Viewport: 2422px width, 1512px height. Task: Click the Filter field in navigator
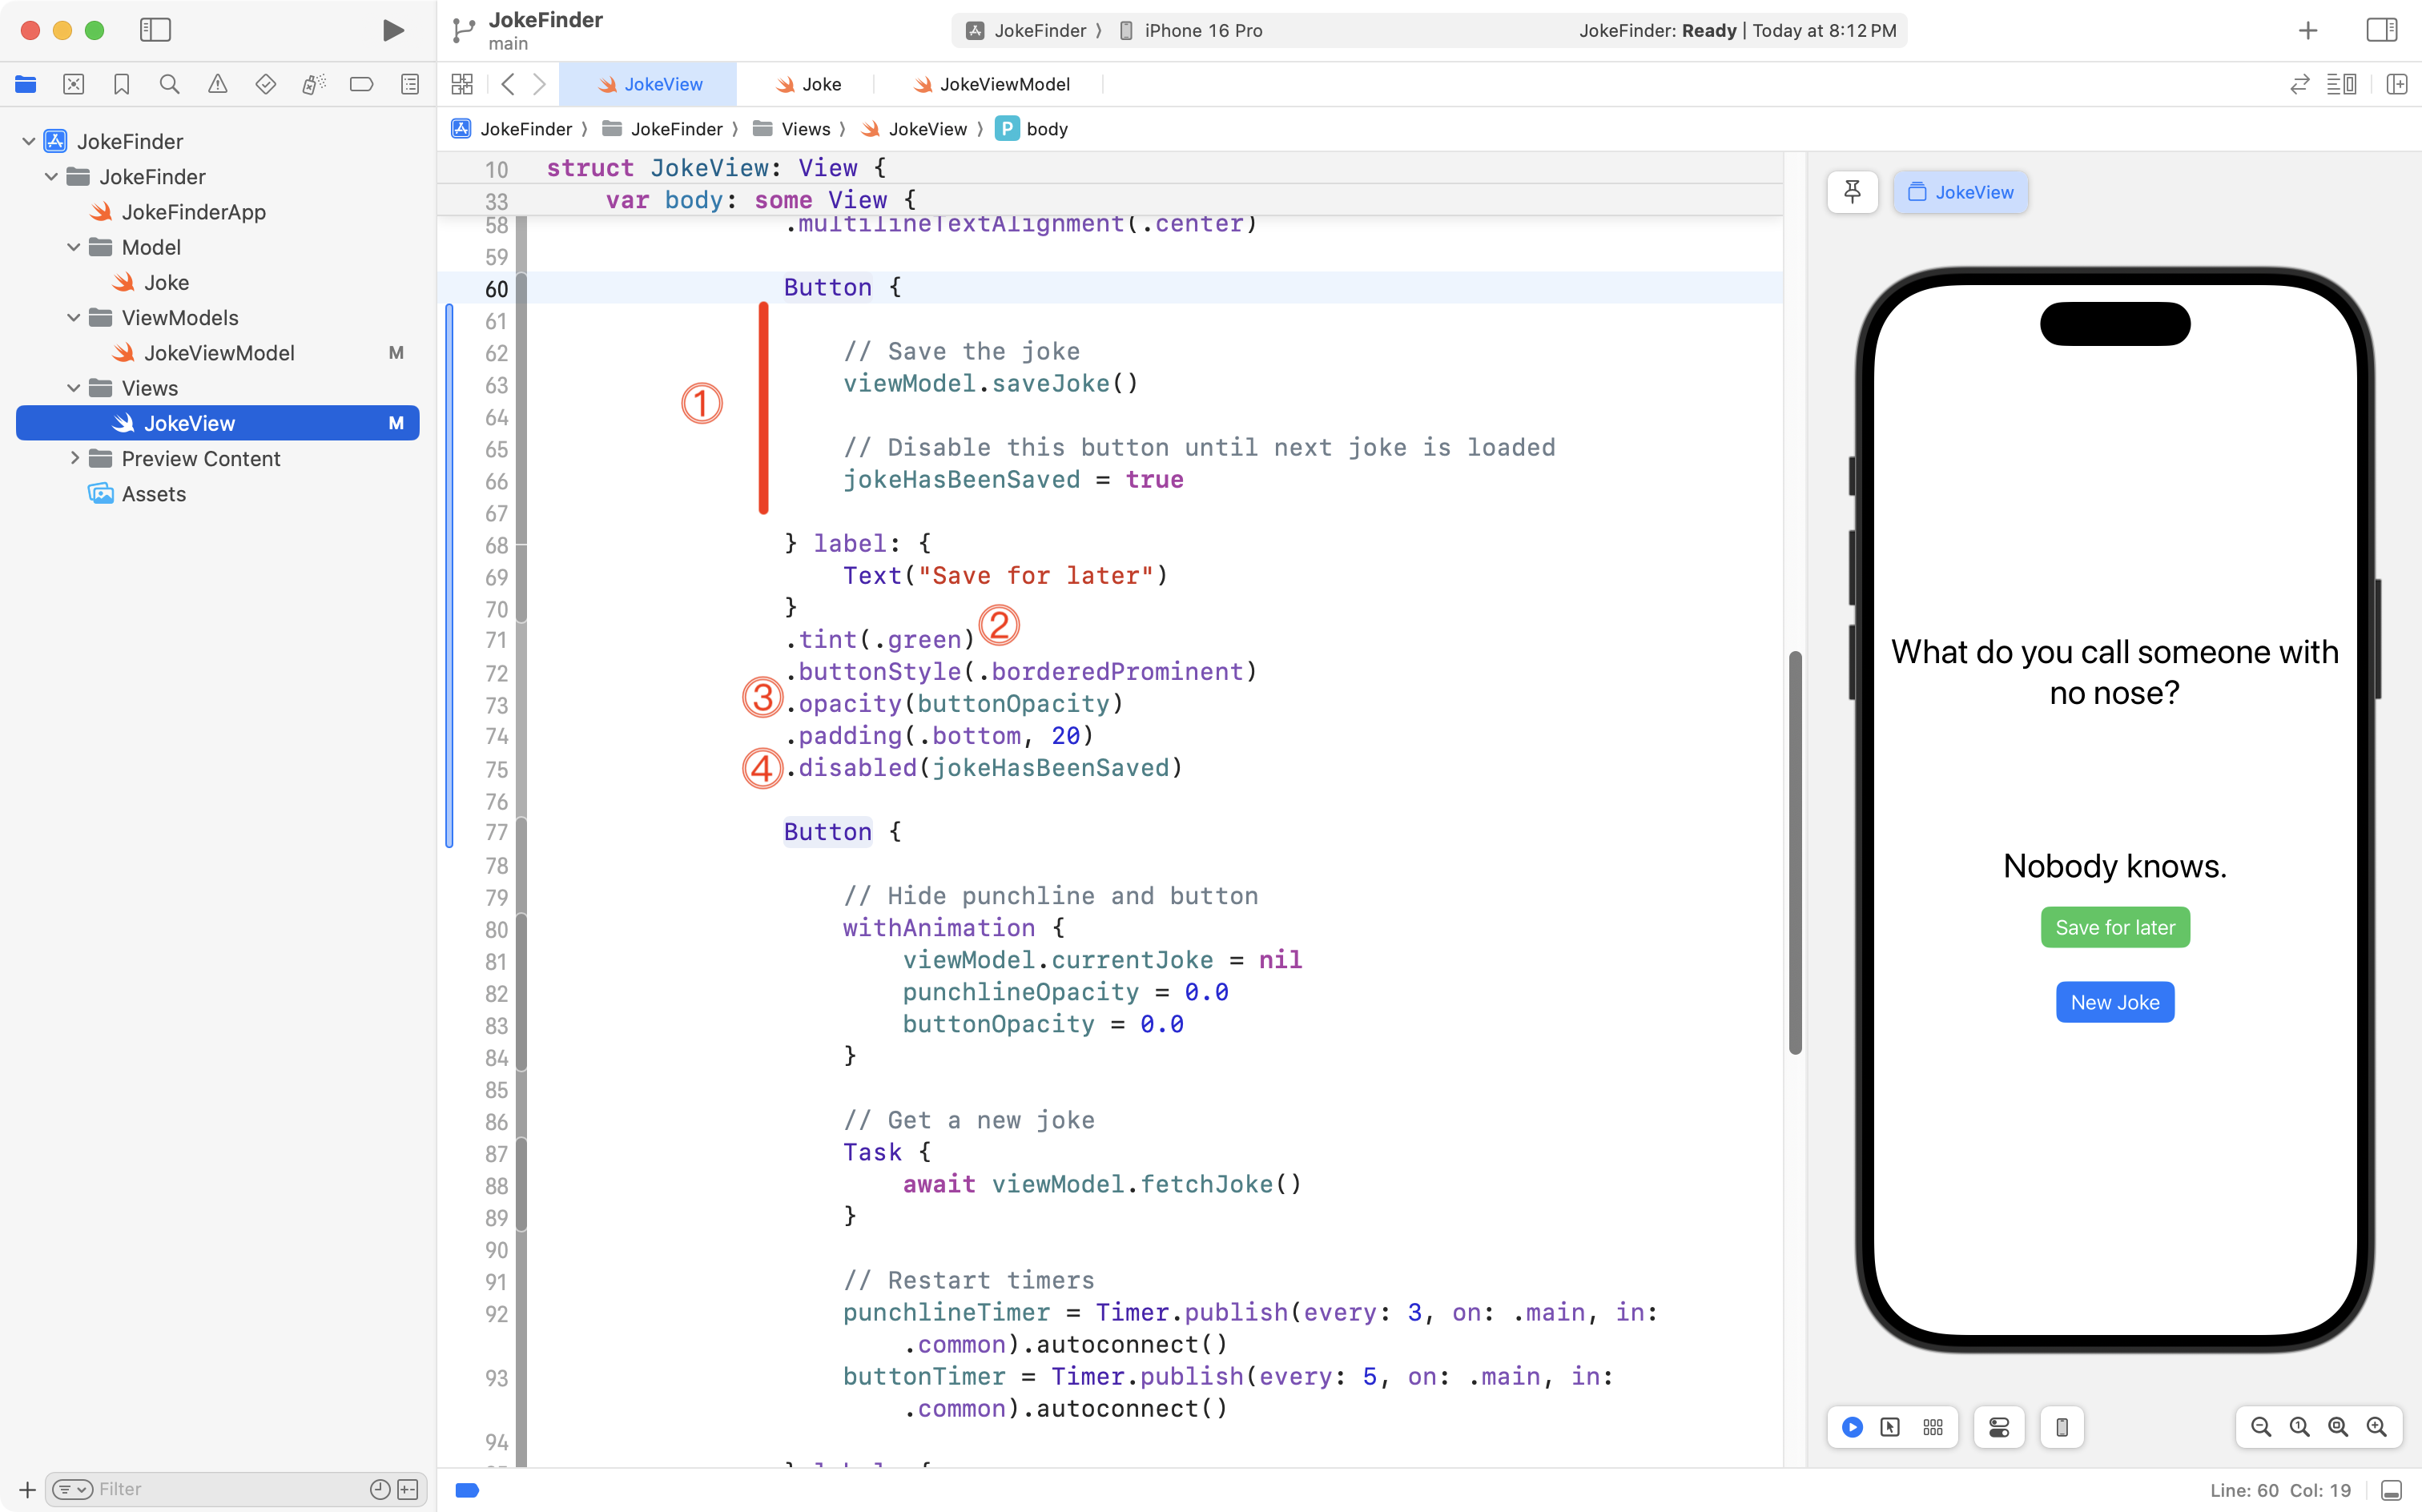(x=230, y=1489)
